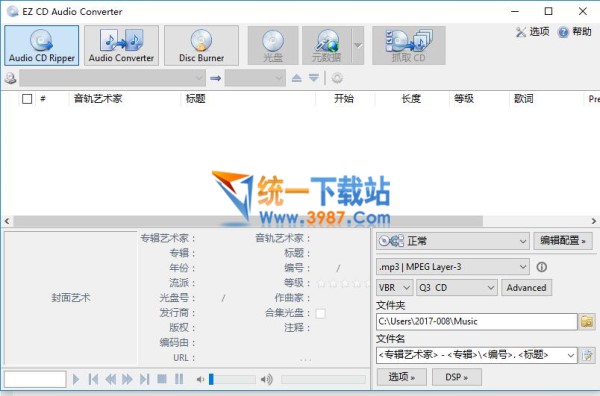Select the Audio CD Ripper tab
Viewport: 600px width, 396px height.
point(42,46)
